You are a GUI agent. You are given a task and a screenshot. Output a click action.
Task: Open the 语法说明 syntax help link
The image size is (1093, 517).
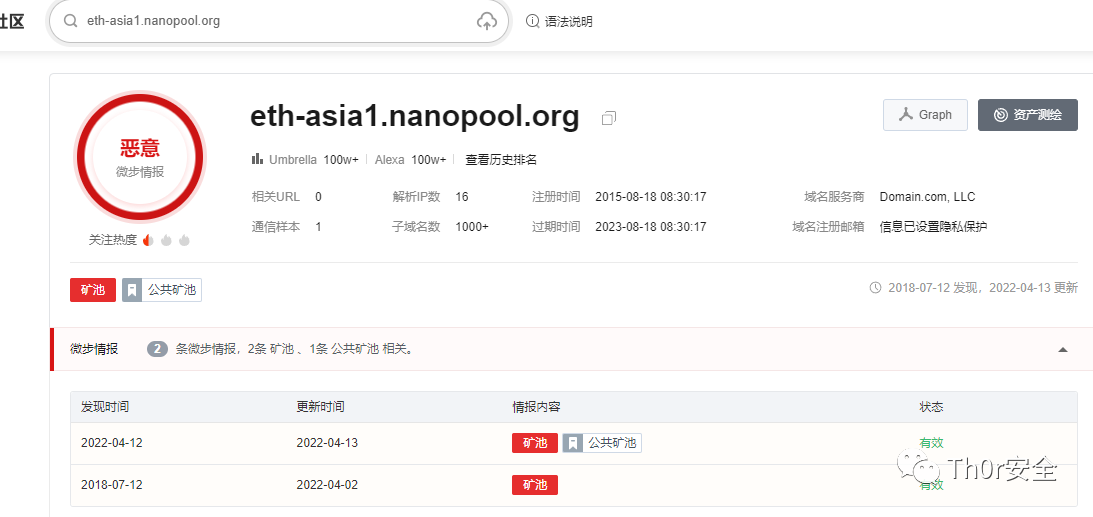[x=568, y=22]
